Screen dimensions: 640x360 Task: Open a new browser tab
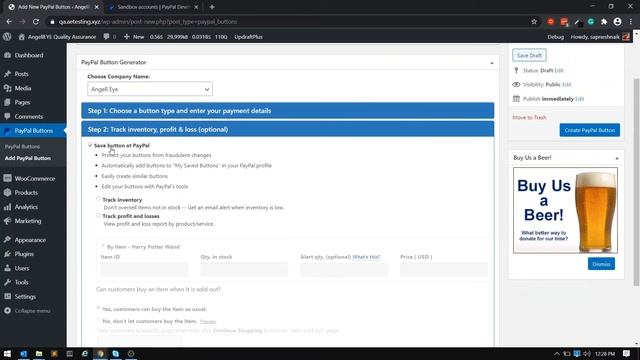coord(212,7)
